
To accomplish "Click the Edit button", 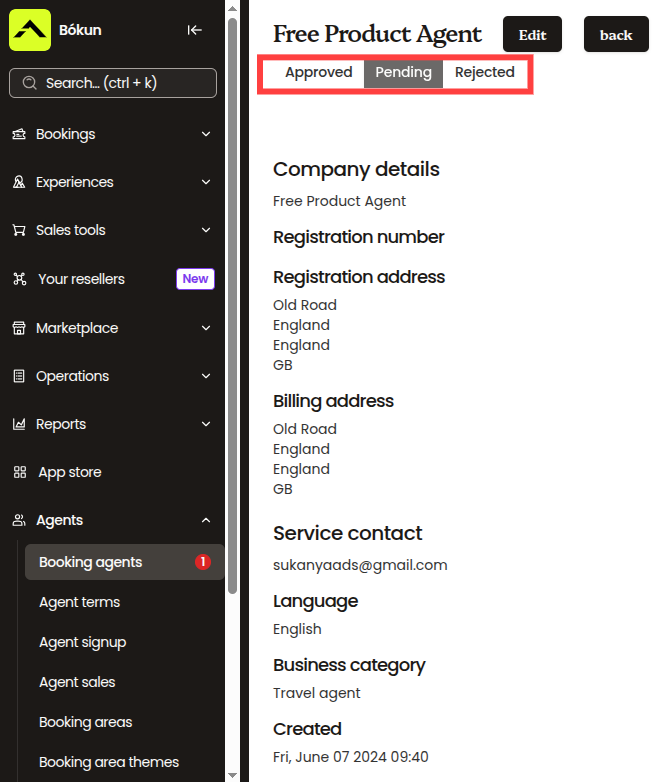I will [532, 34].
